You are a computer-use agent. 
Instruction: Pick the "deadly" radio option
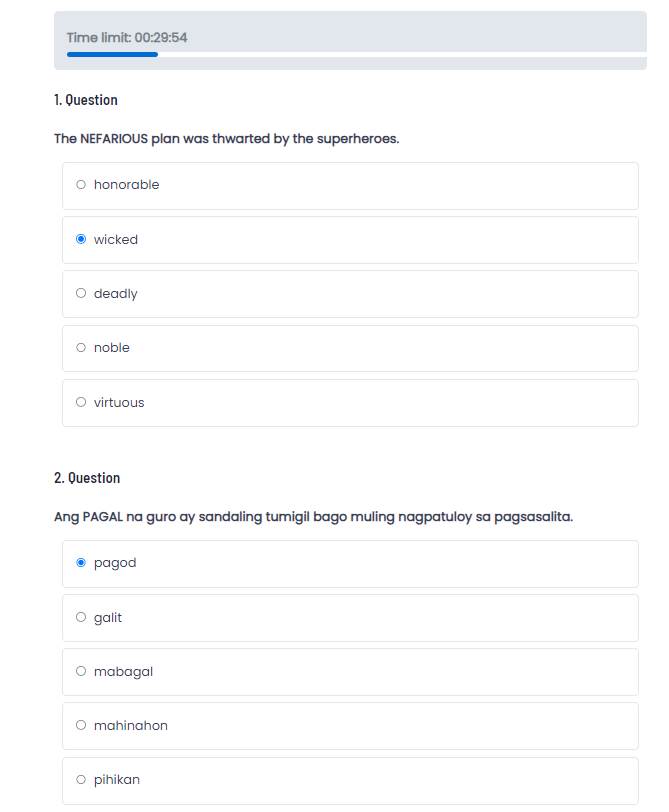pos(81,293)
